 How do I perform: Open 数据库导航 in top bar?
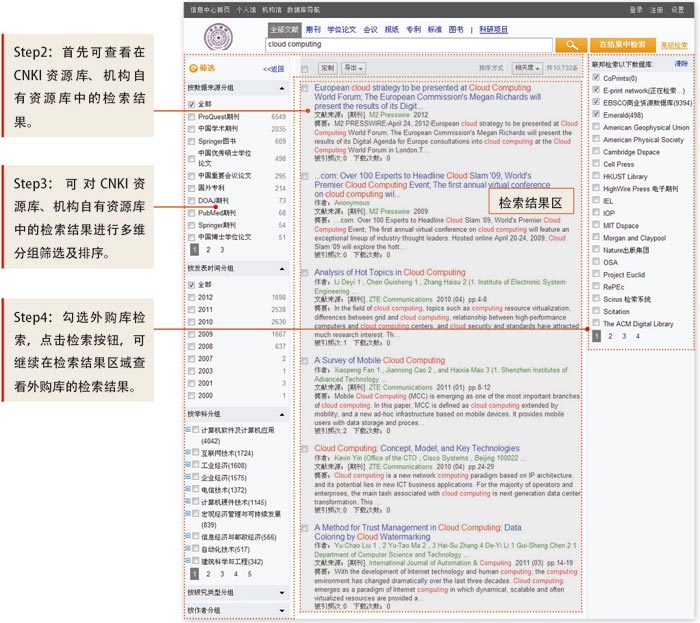click(303, 9)
